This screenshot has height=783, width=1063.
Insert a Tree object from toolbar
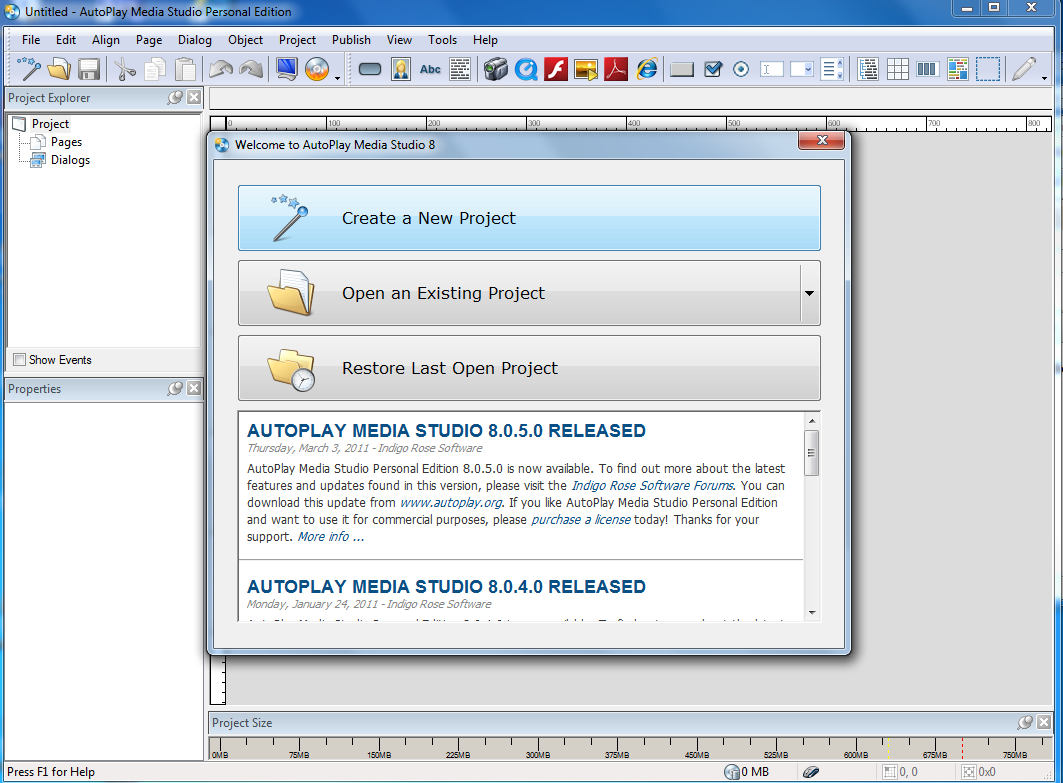tap(868, 69)
